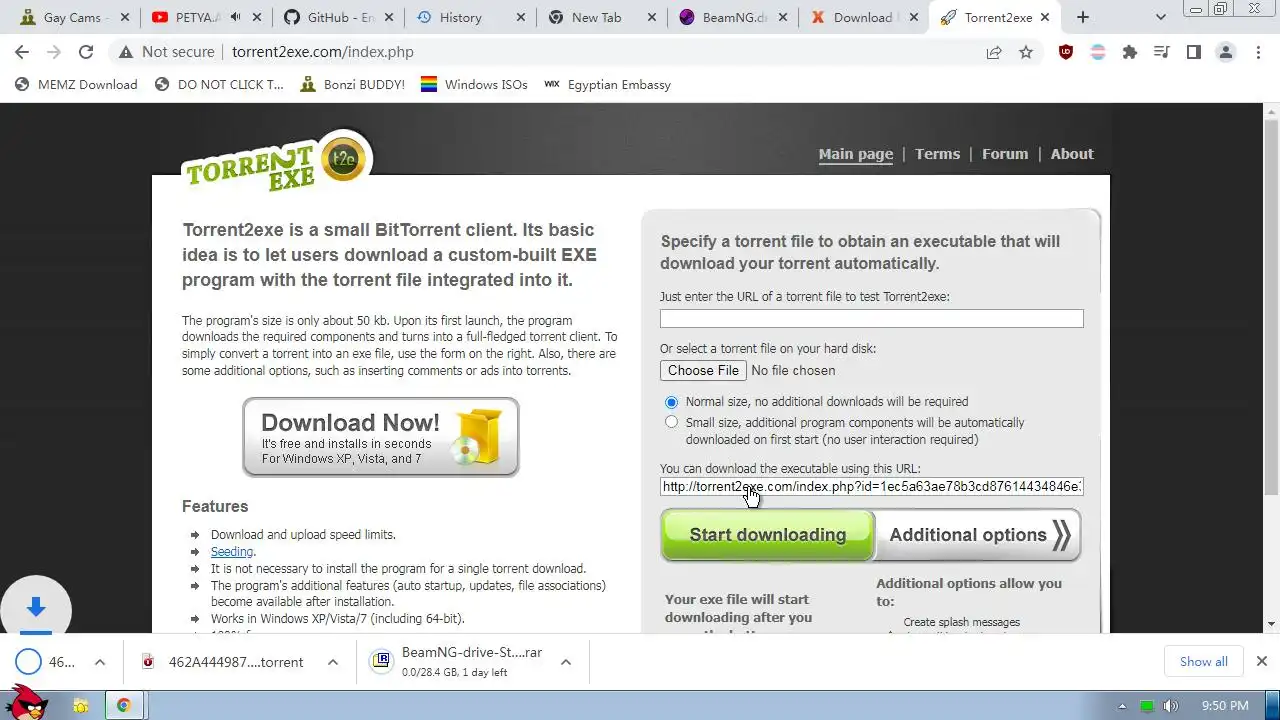Open the DO NOT CLICK bookmark
Image resolution: width=1280 pixels, height=720 pixels.
pyautogui.click(x=219, y=85)
